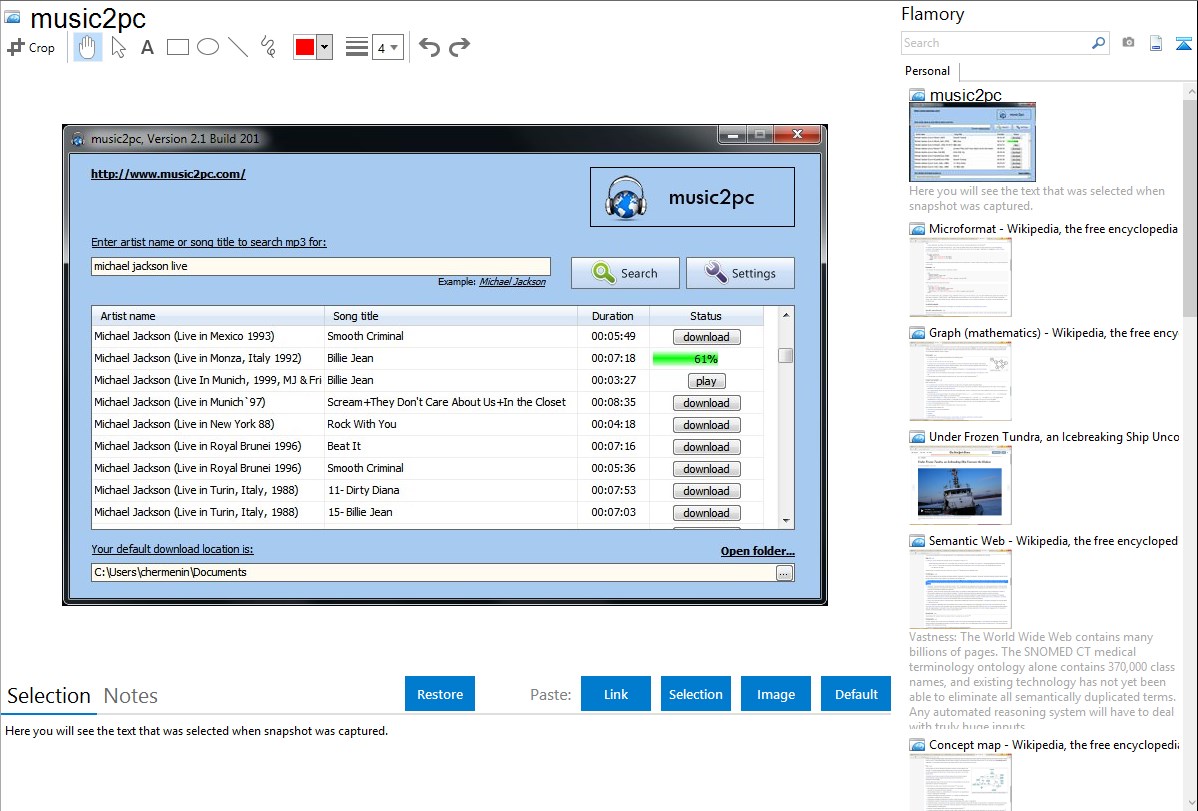This screenshot has height=811, width=1198.
Task: Click the Restore button
Action: 440,694
